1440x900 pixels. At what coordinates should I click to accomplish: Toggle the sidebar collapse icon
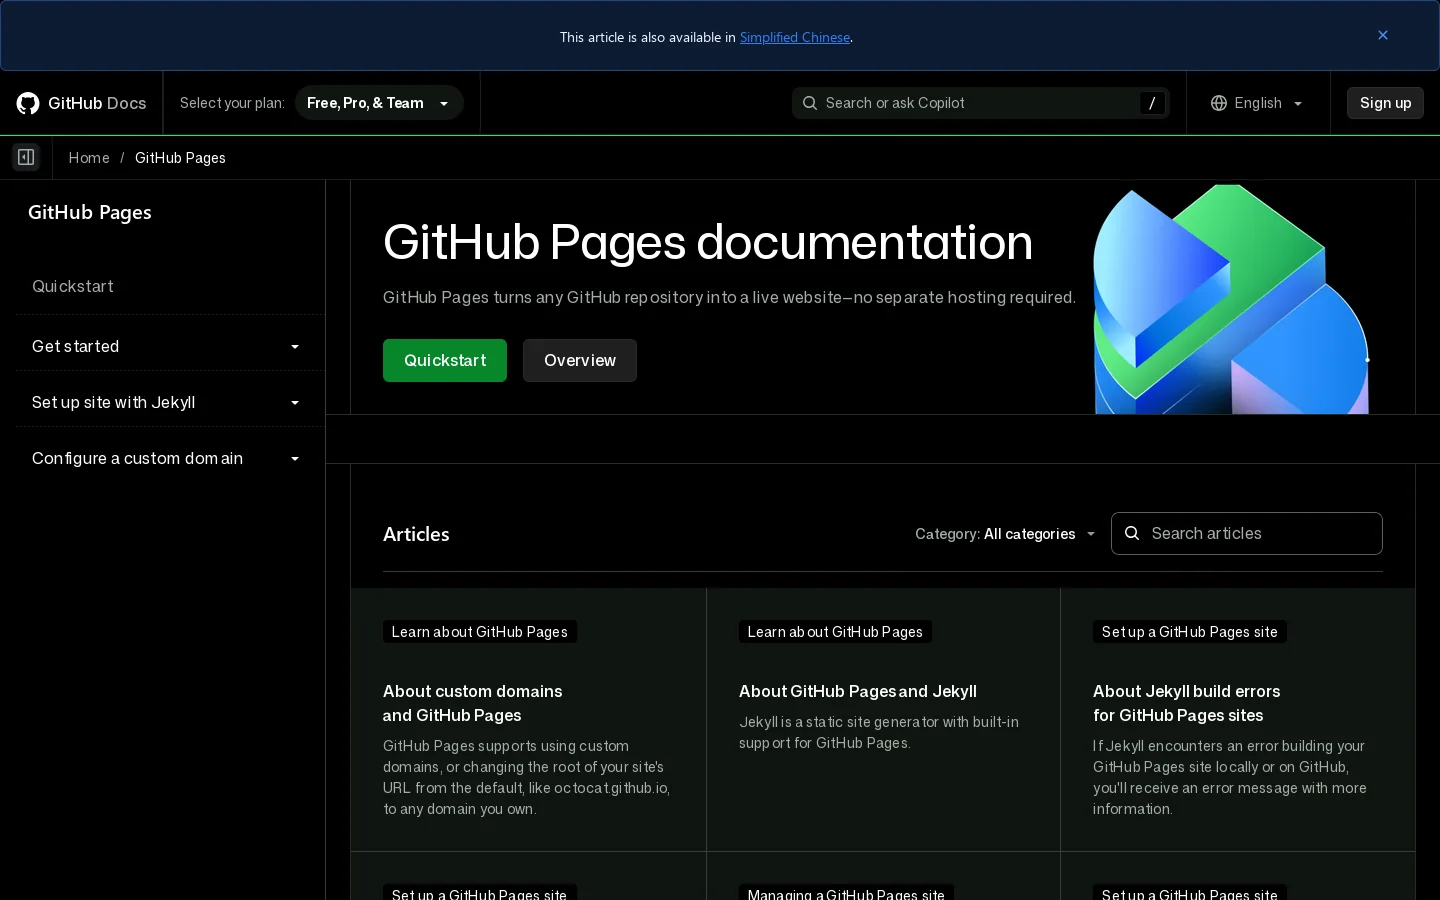coord(26,157)
